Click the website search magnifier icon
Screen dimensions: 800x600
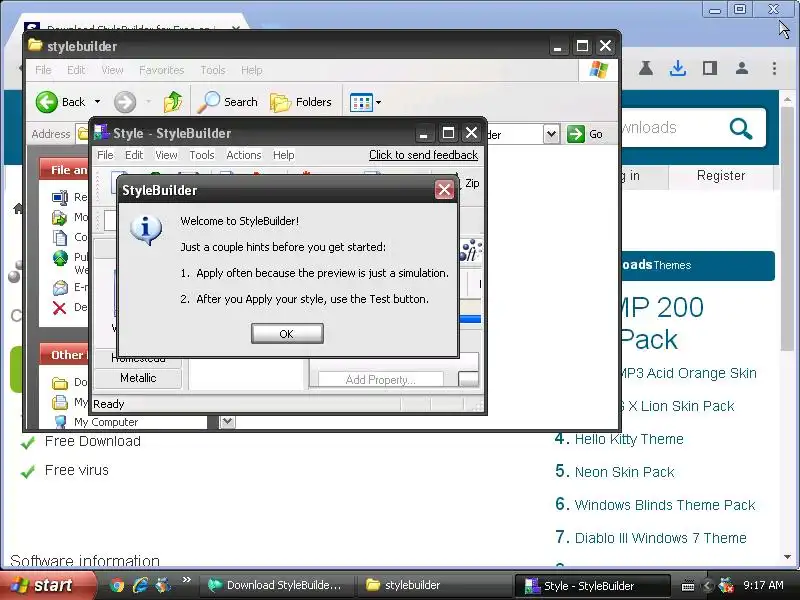point(741,128)
